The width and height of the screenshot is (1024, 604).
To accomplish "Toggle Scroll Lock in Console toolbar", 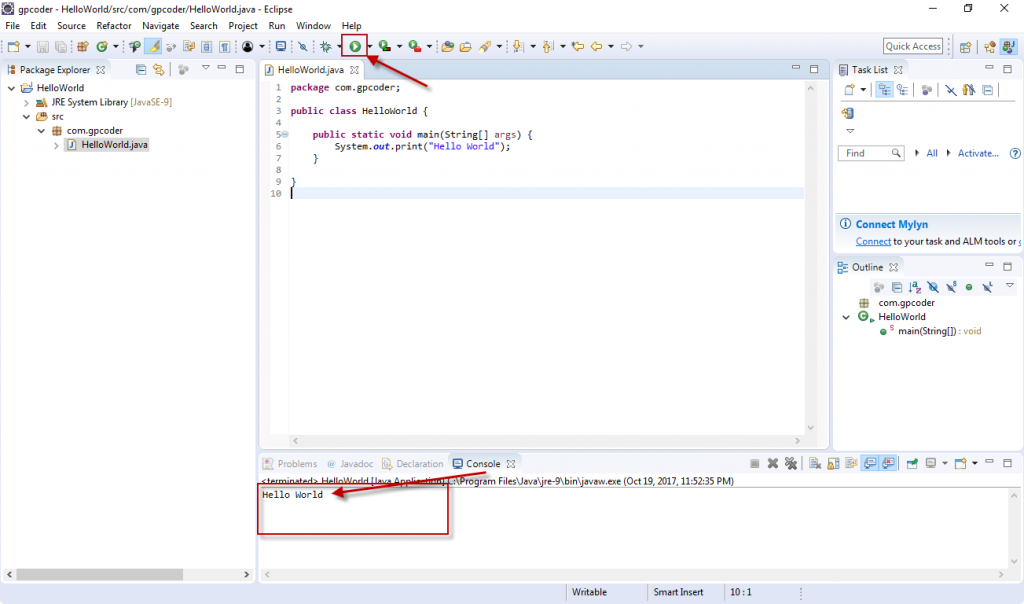I will point(833,464).
